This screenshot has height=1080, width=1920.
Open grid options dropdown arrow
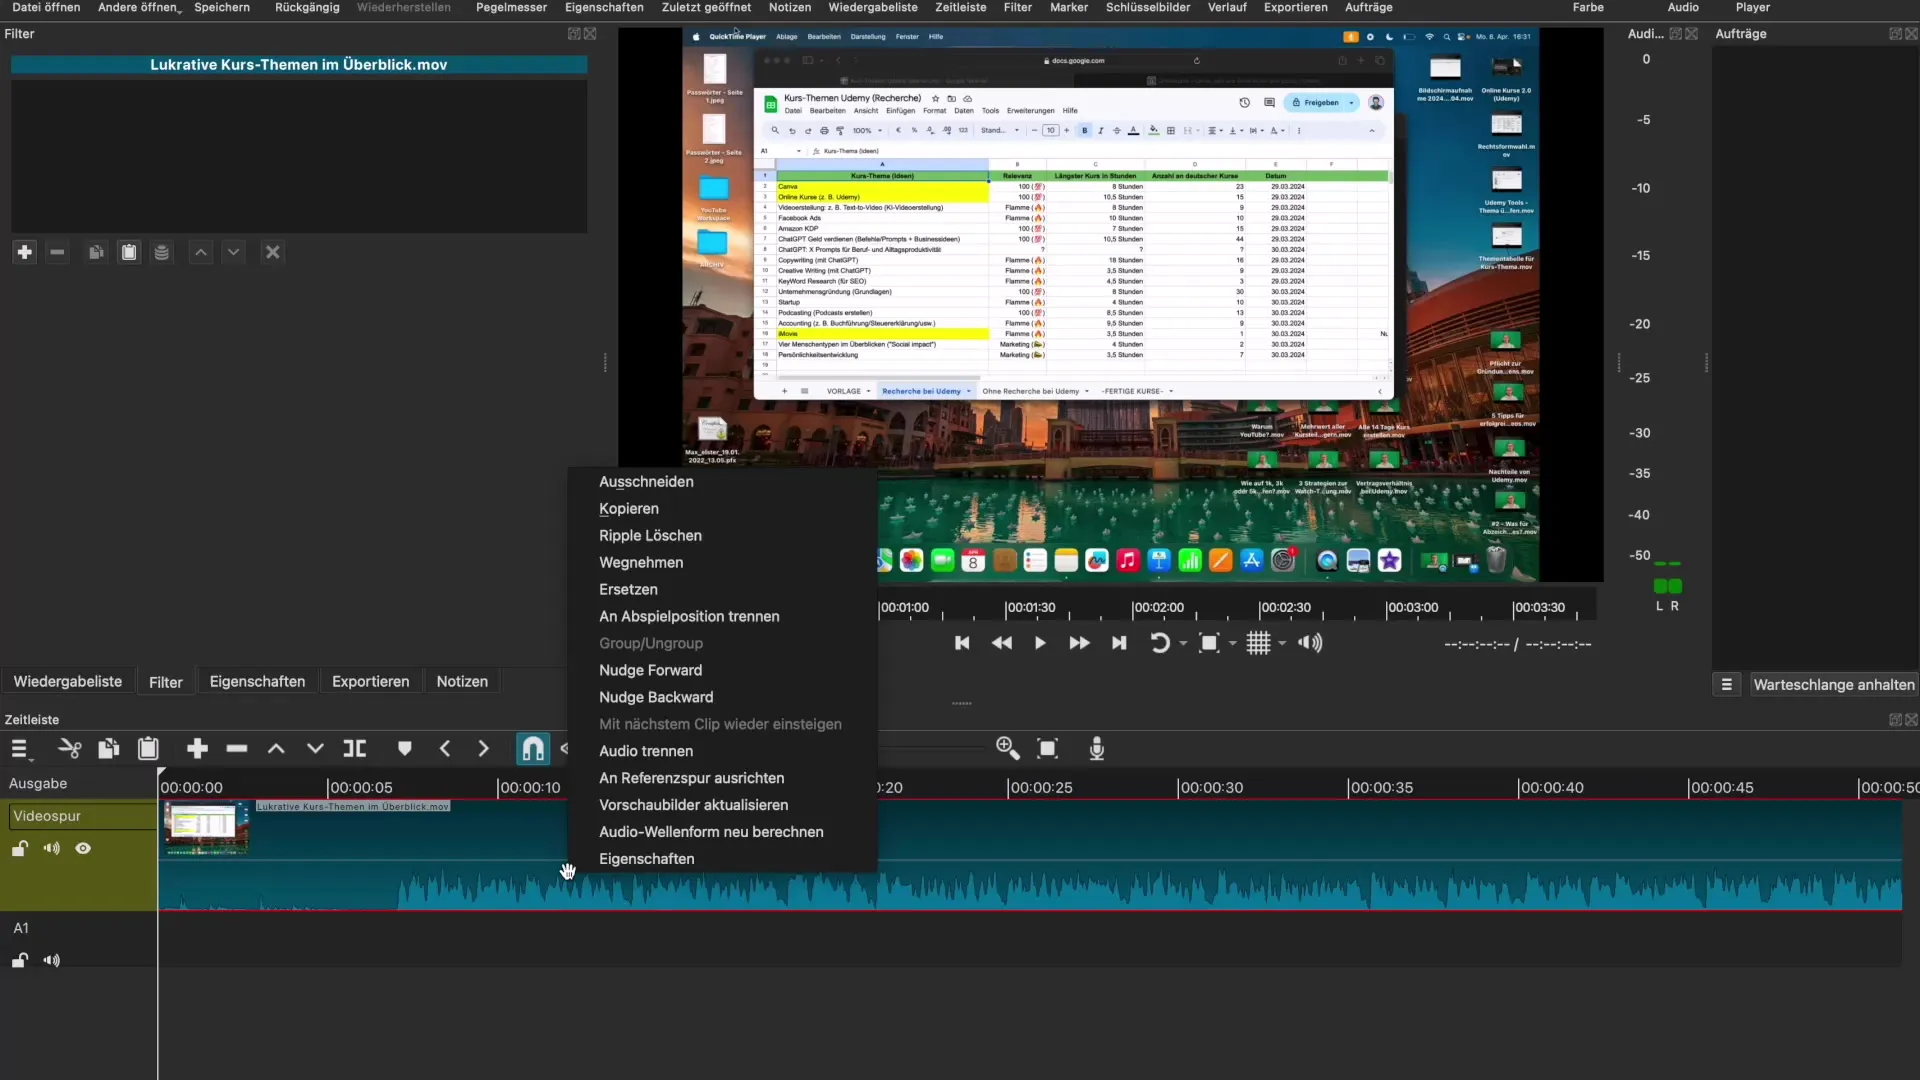tap(1282, 644)
